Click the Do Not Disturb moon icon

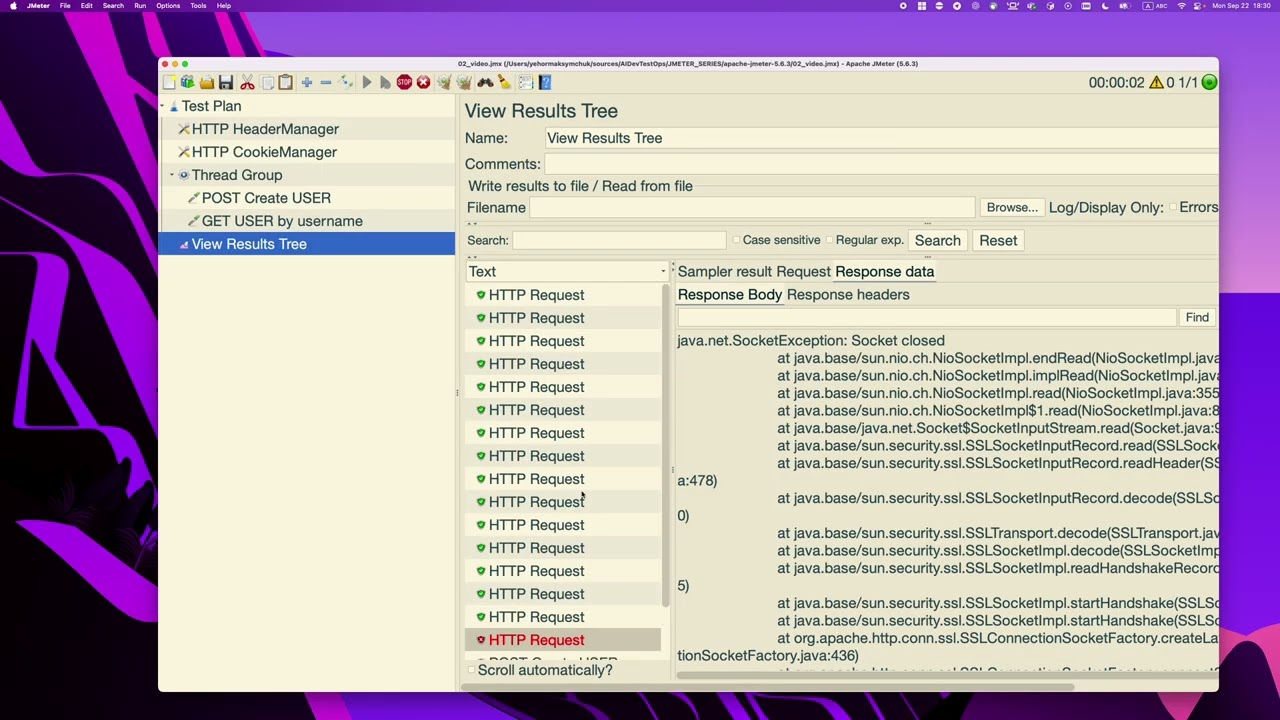click(x=1105, y=6)
